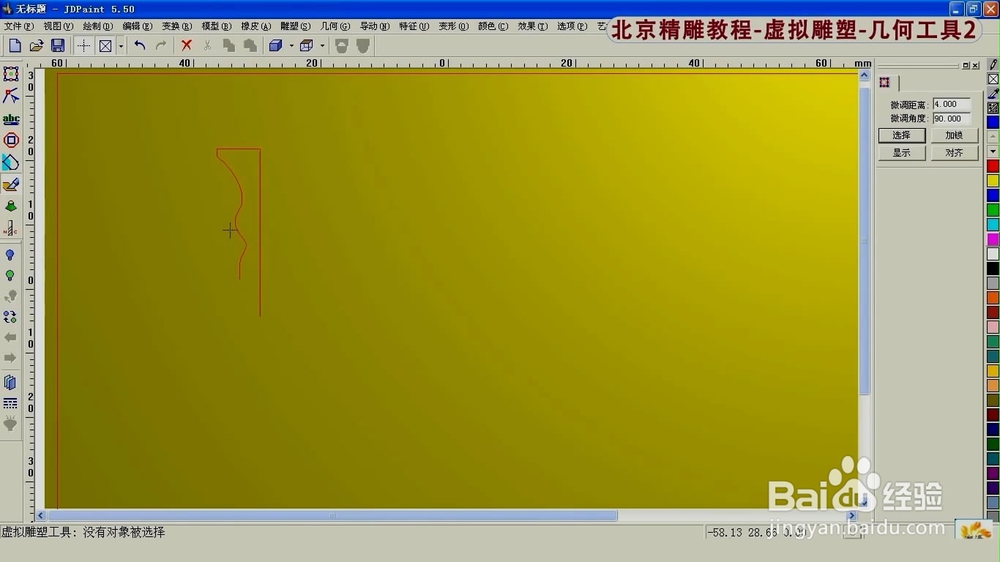Undo the last action
This screenshot has width=1000, height=562.
point(140,45)
